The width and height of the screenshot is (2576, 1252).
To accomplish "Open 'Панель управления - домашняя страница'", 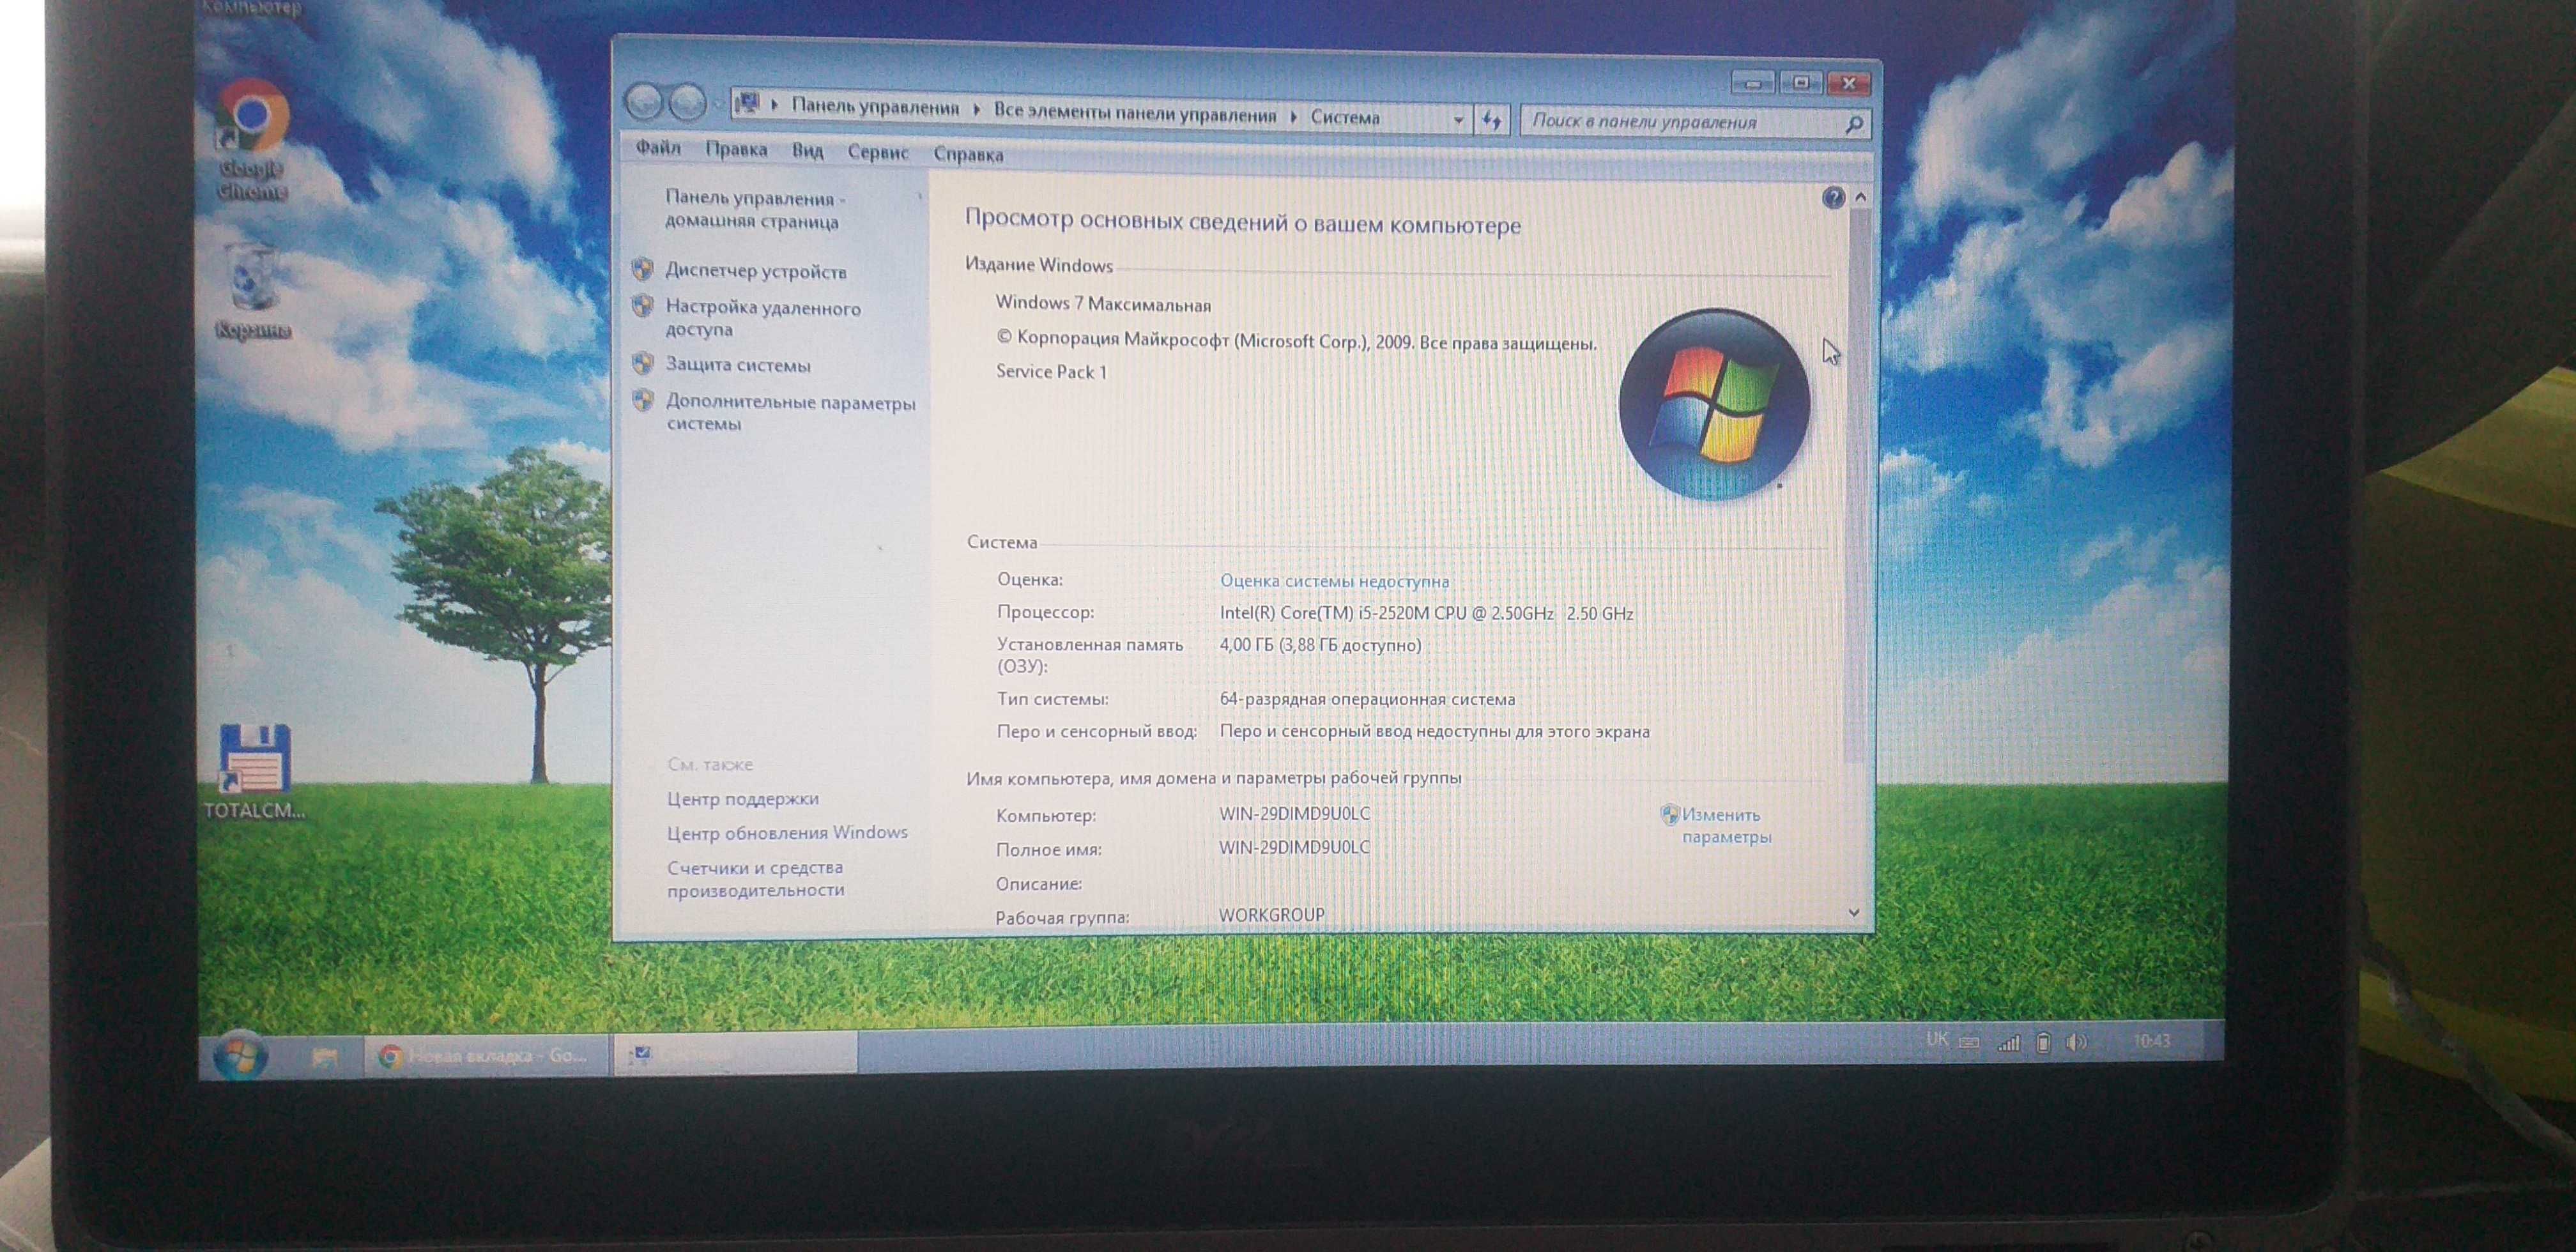I will tap(754, 210).
